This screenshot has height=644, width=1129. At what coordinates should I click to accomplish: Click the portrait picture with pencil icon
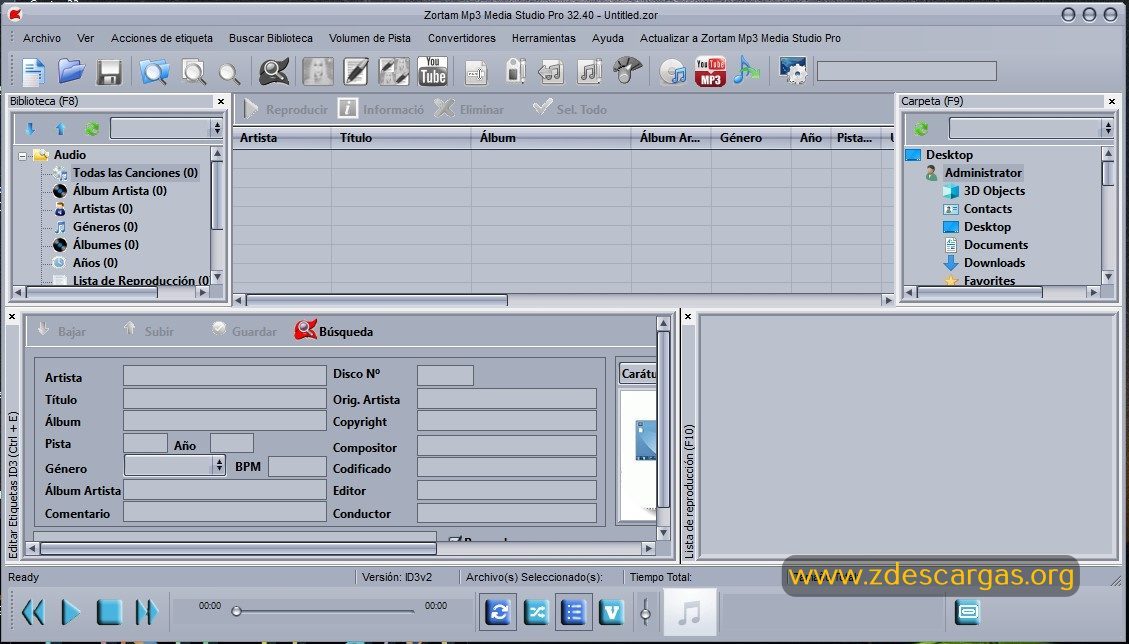[x=394, y=71]
